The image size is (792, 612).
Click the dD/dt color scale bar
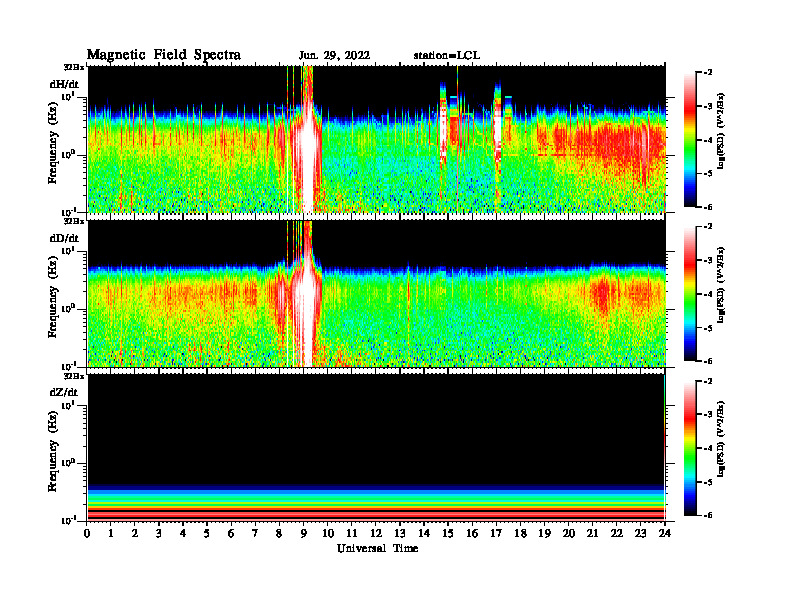click(x=690, y=294)
